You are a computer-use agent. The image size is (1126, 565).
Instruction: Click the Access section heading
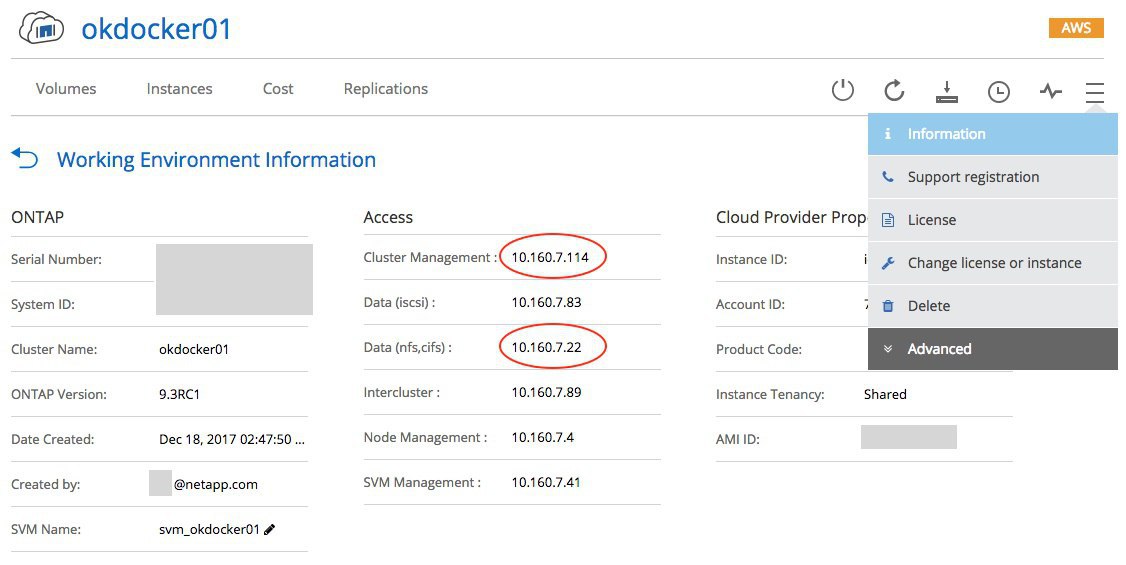point(388,218)
